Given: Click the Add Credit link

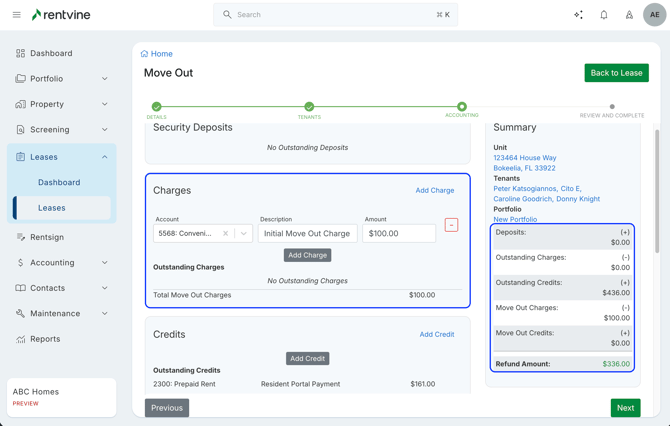Looking at the screenshot, I should [437, 335].
